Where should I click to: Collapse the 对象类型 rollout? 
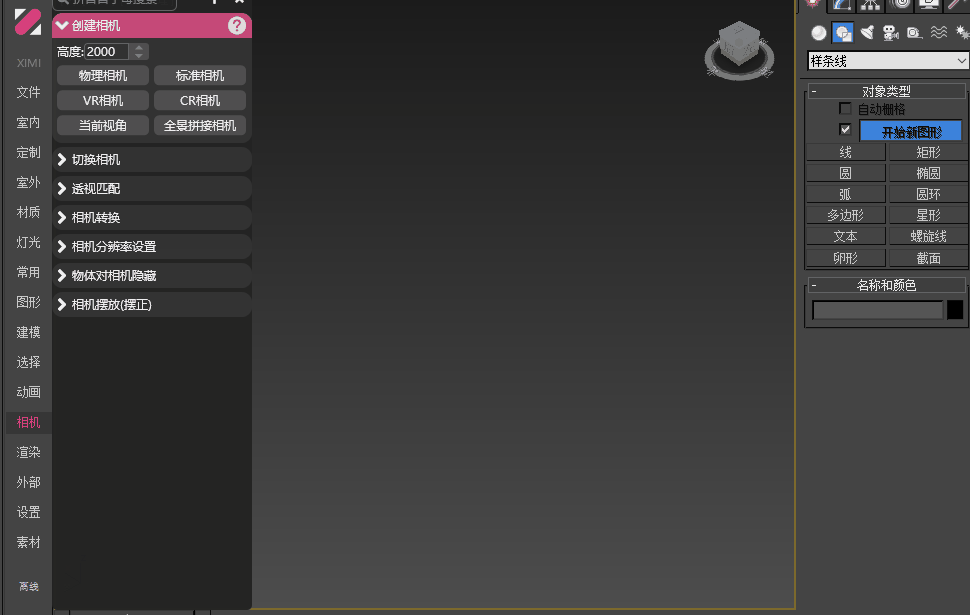[x=886, y=91]
